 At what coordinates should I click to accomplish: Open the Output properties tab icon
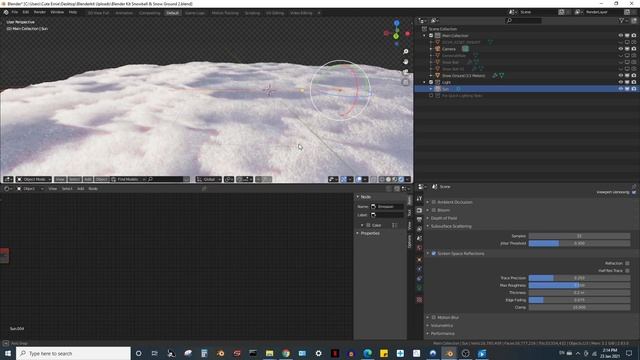click(419, 220)
